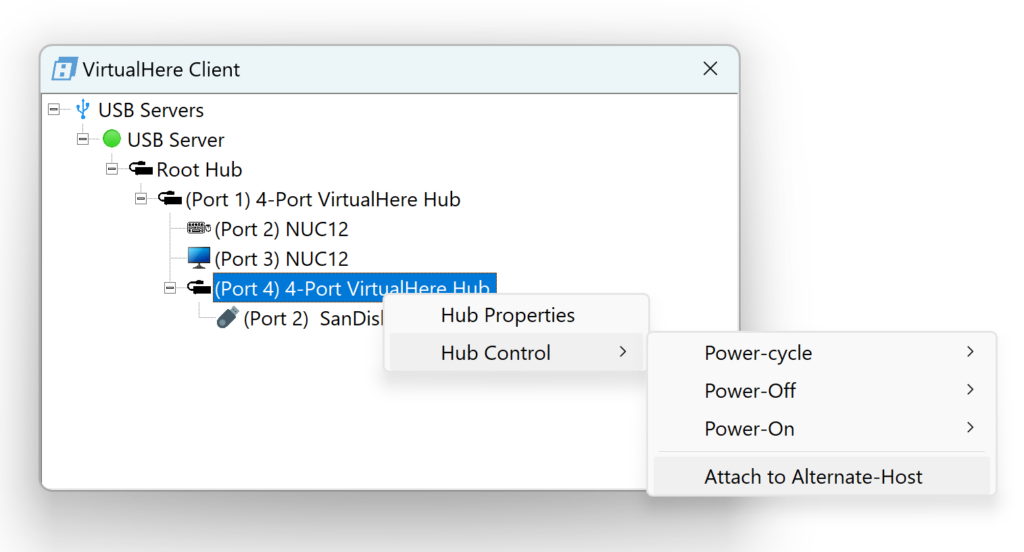Select the Port 3 NUC12 tree item

(281, 259)
